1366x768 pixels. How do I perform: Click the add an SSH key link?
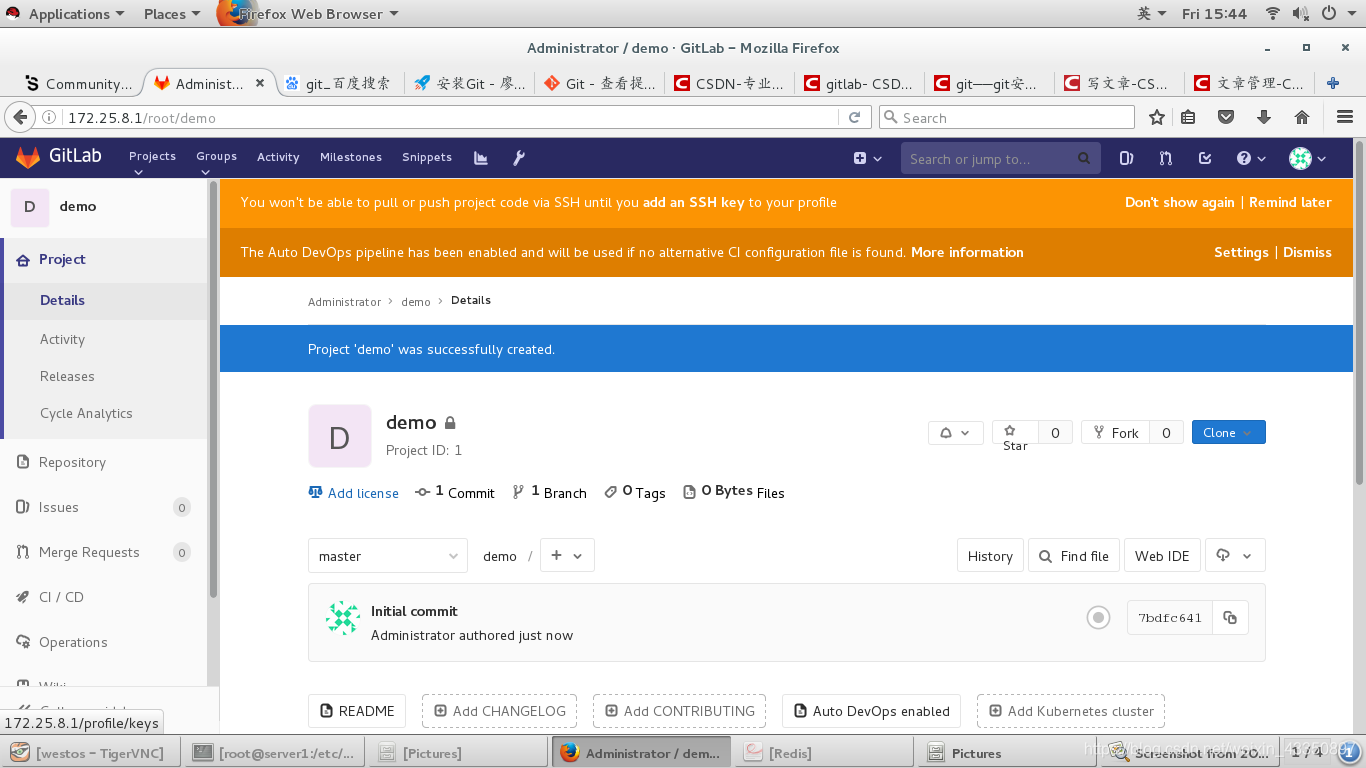693,202
